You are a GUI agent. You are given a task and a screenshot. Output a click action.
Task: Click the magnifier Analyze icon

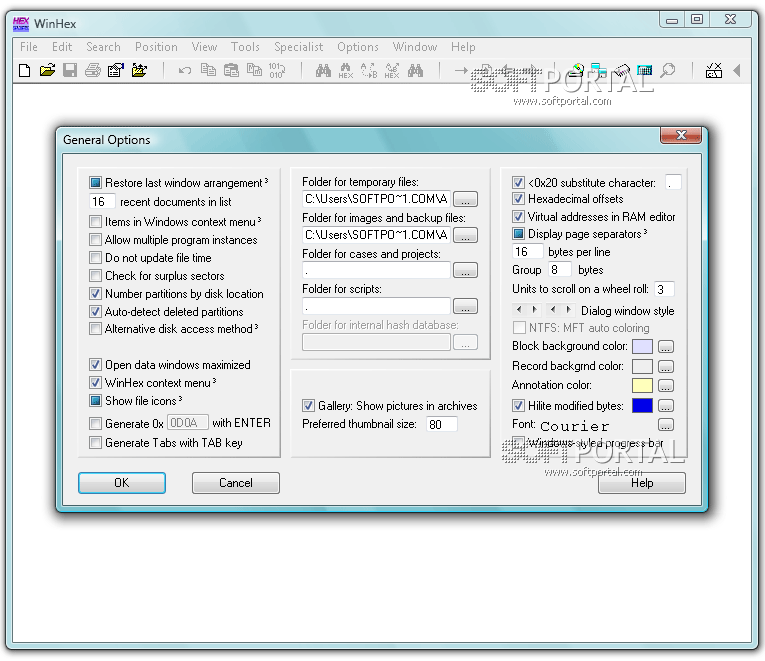(x=667, y=71)
